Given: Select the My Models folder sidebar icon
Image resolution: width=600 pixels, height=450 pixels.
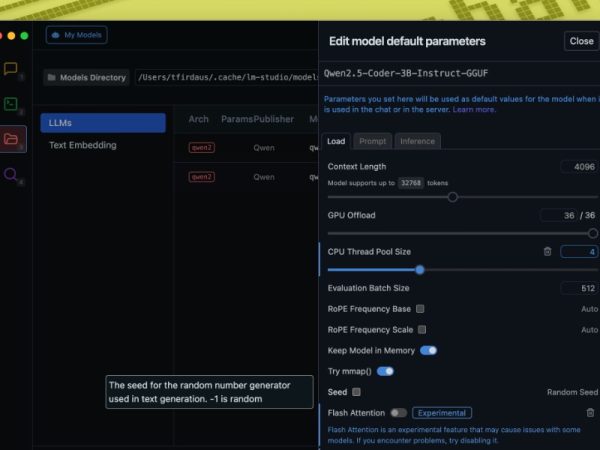Looking at the screenshot, I should [11, 139].
